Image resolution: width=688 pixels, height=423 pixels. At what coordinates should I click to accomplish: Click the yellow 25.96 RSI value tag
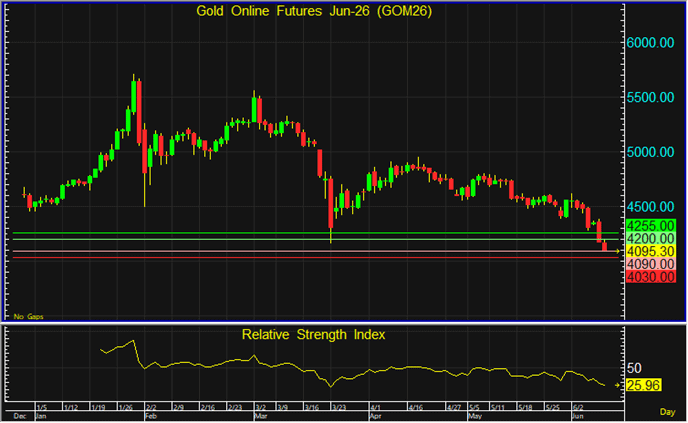pos(643,385)
